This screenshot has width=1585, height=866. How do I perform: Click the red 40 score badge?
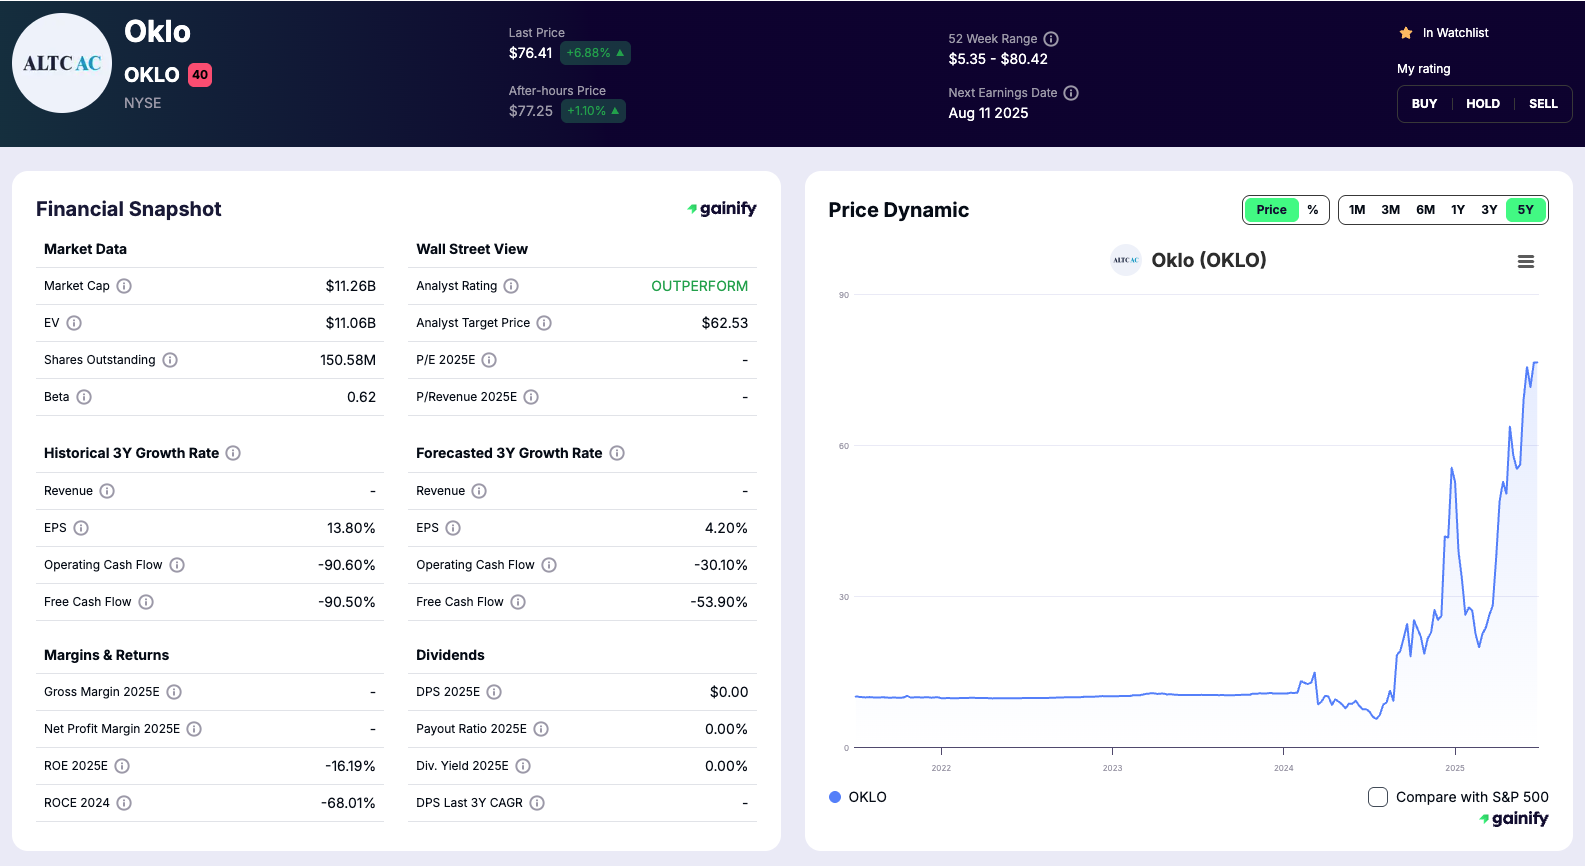point(200,75)
